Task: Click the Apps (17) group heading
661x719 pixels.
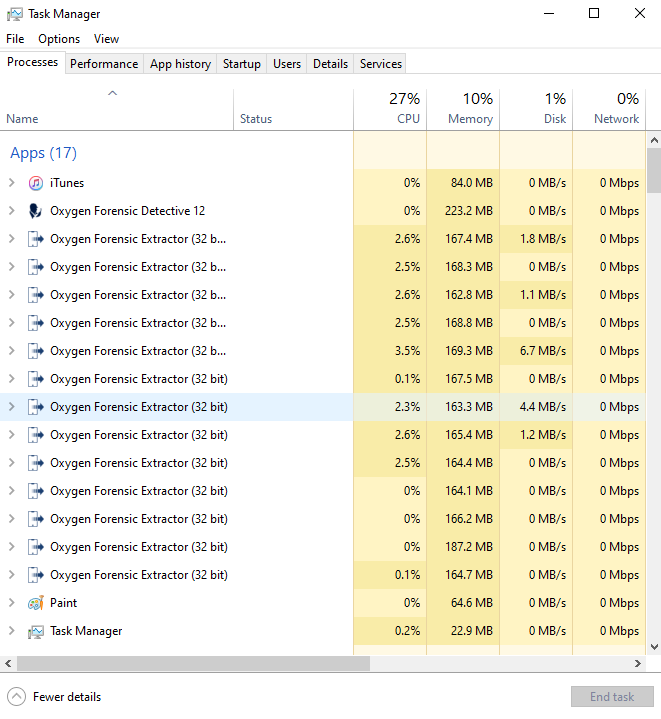Action: point(44,153)
